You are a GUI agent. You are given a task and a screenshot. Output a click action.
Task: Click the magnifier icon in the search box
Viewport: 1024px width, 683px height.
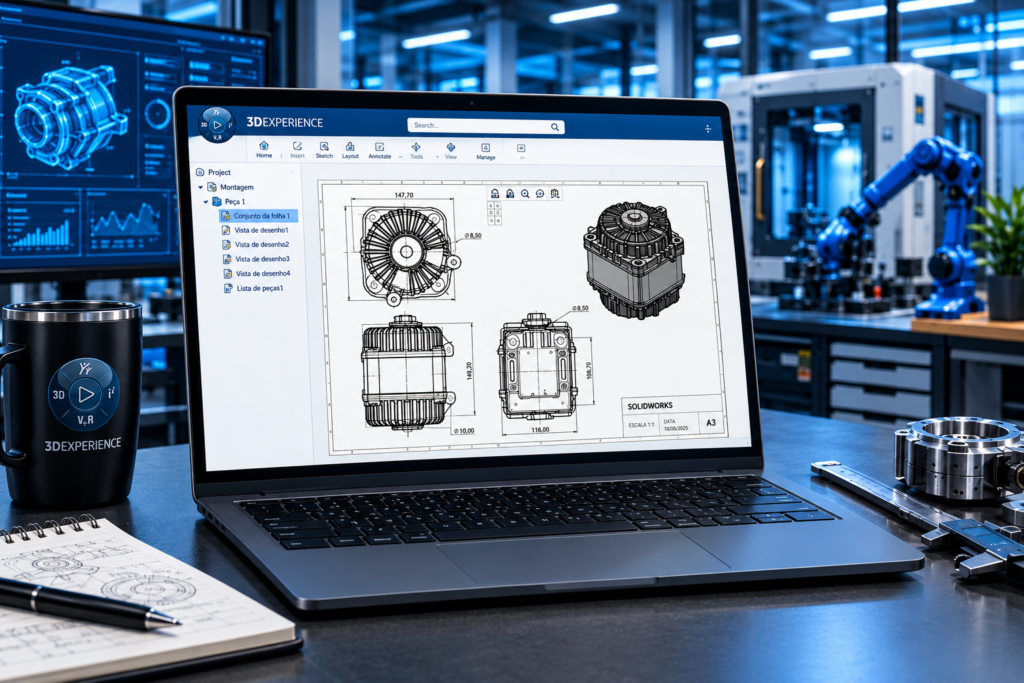[554, 127]
